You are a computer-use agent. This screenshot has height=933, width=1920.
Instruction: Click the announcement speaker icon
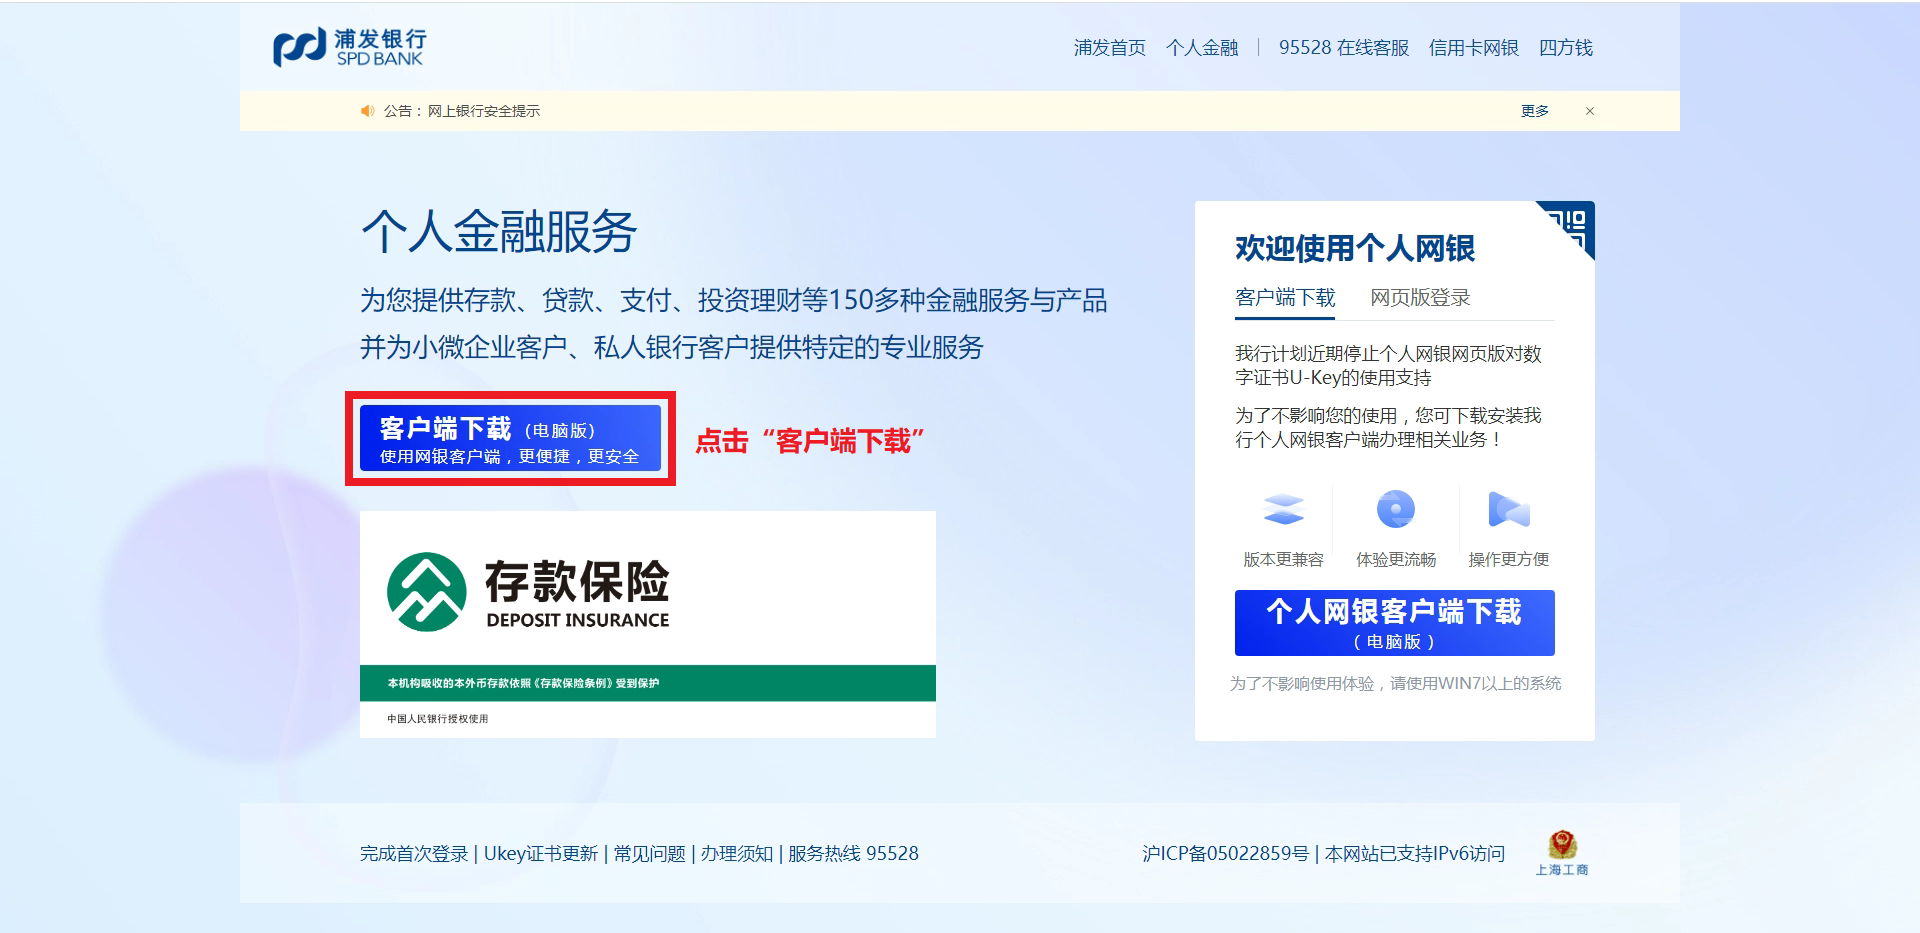[x=367, y=111]
